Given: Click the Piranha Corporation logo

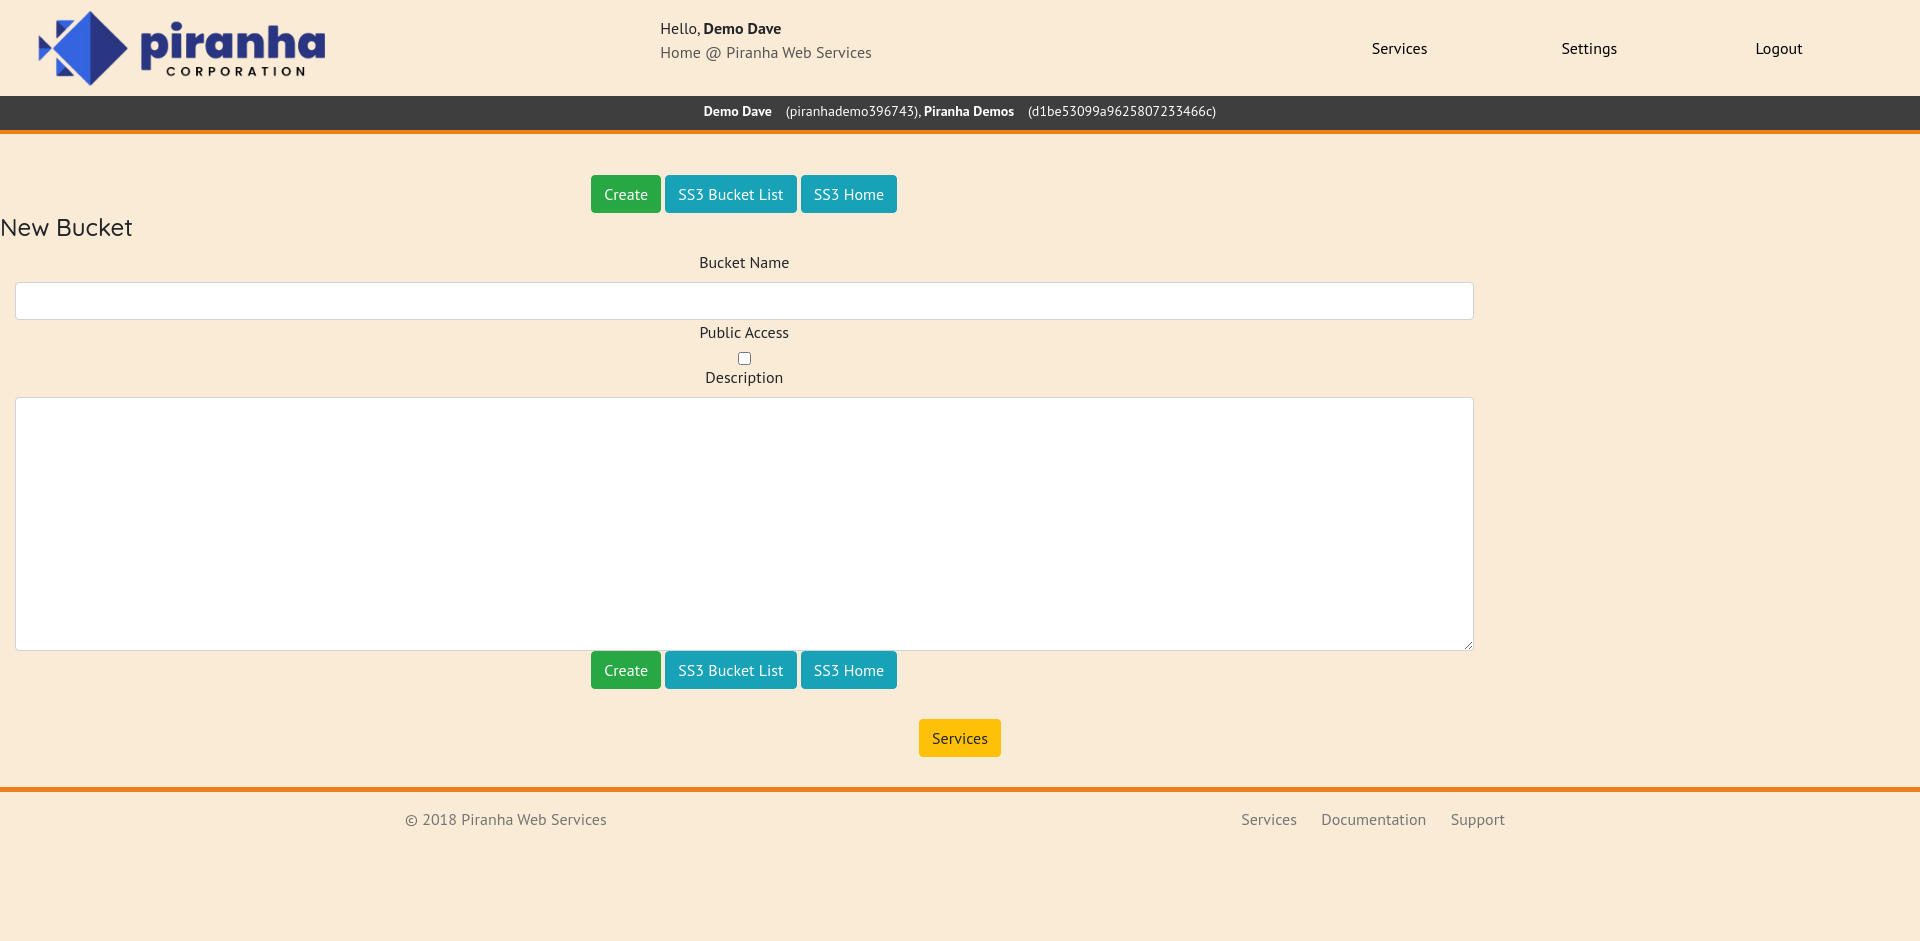Looking at the screenshot, I should pos(182,48).
